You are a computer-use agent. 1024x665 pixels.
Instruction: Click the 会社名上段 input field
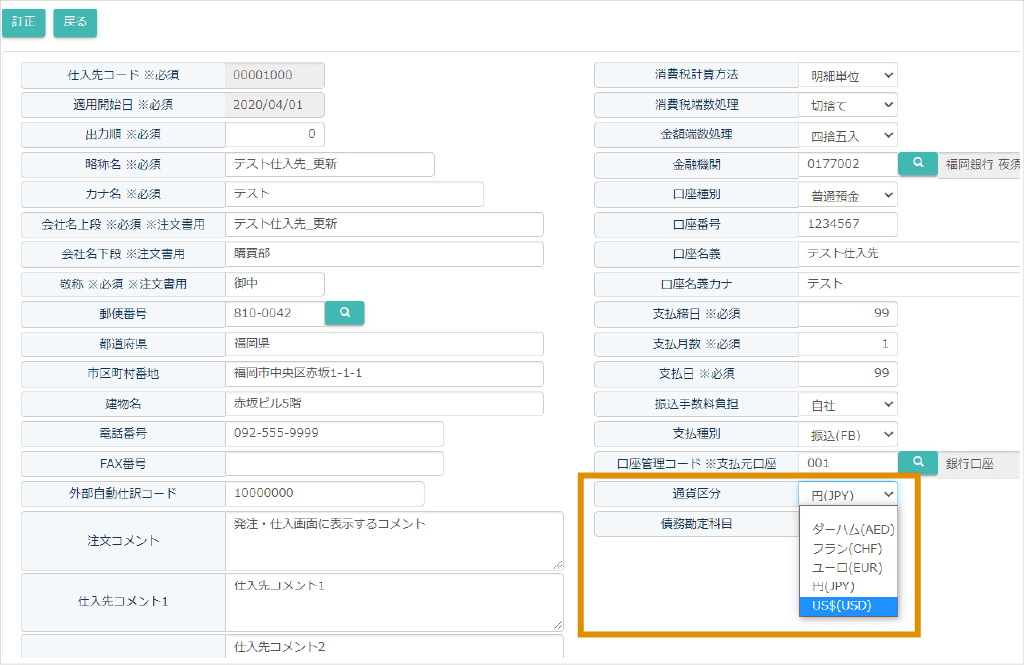tap(385, 224)
